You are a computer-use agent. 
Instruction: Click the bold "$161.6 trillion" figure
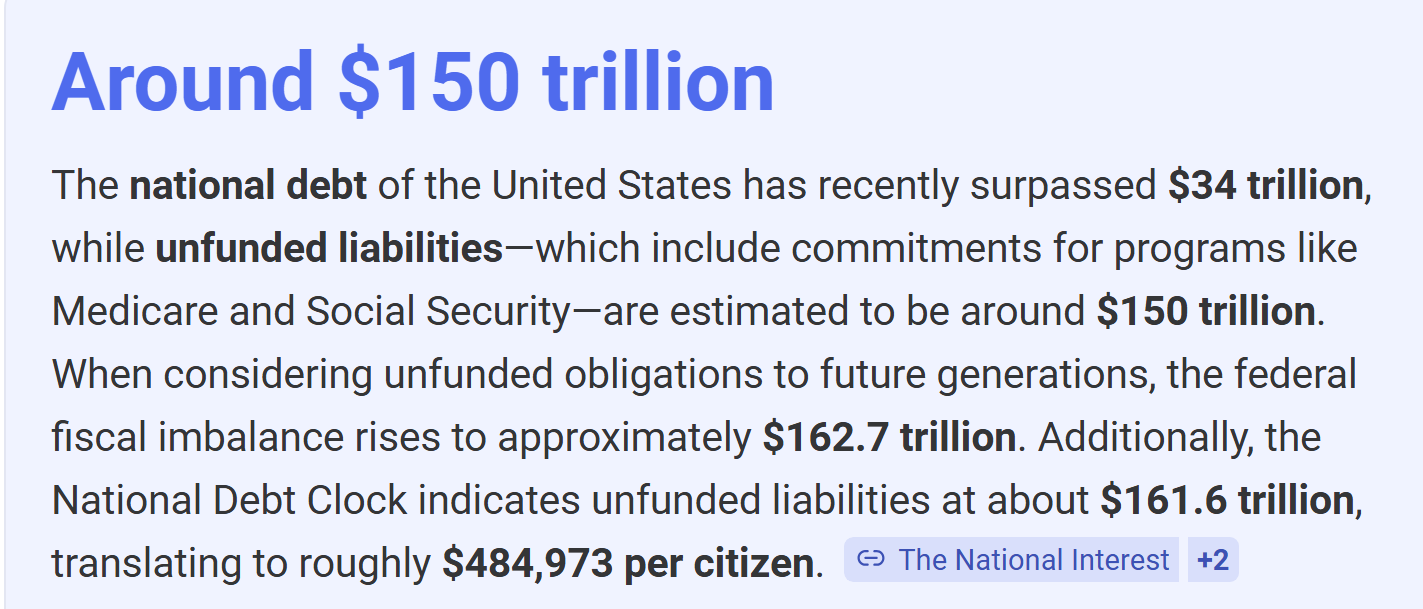click(x=1227, y=501)
